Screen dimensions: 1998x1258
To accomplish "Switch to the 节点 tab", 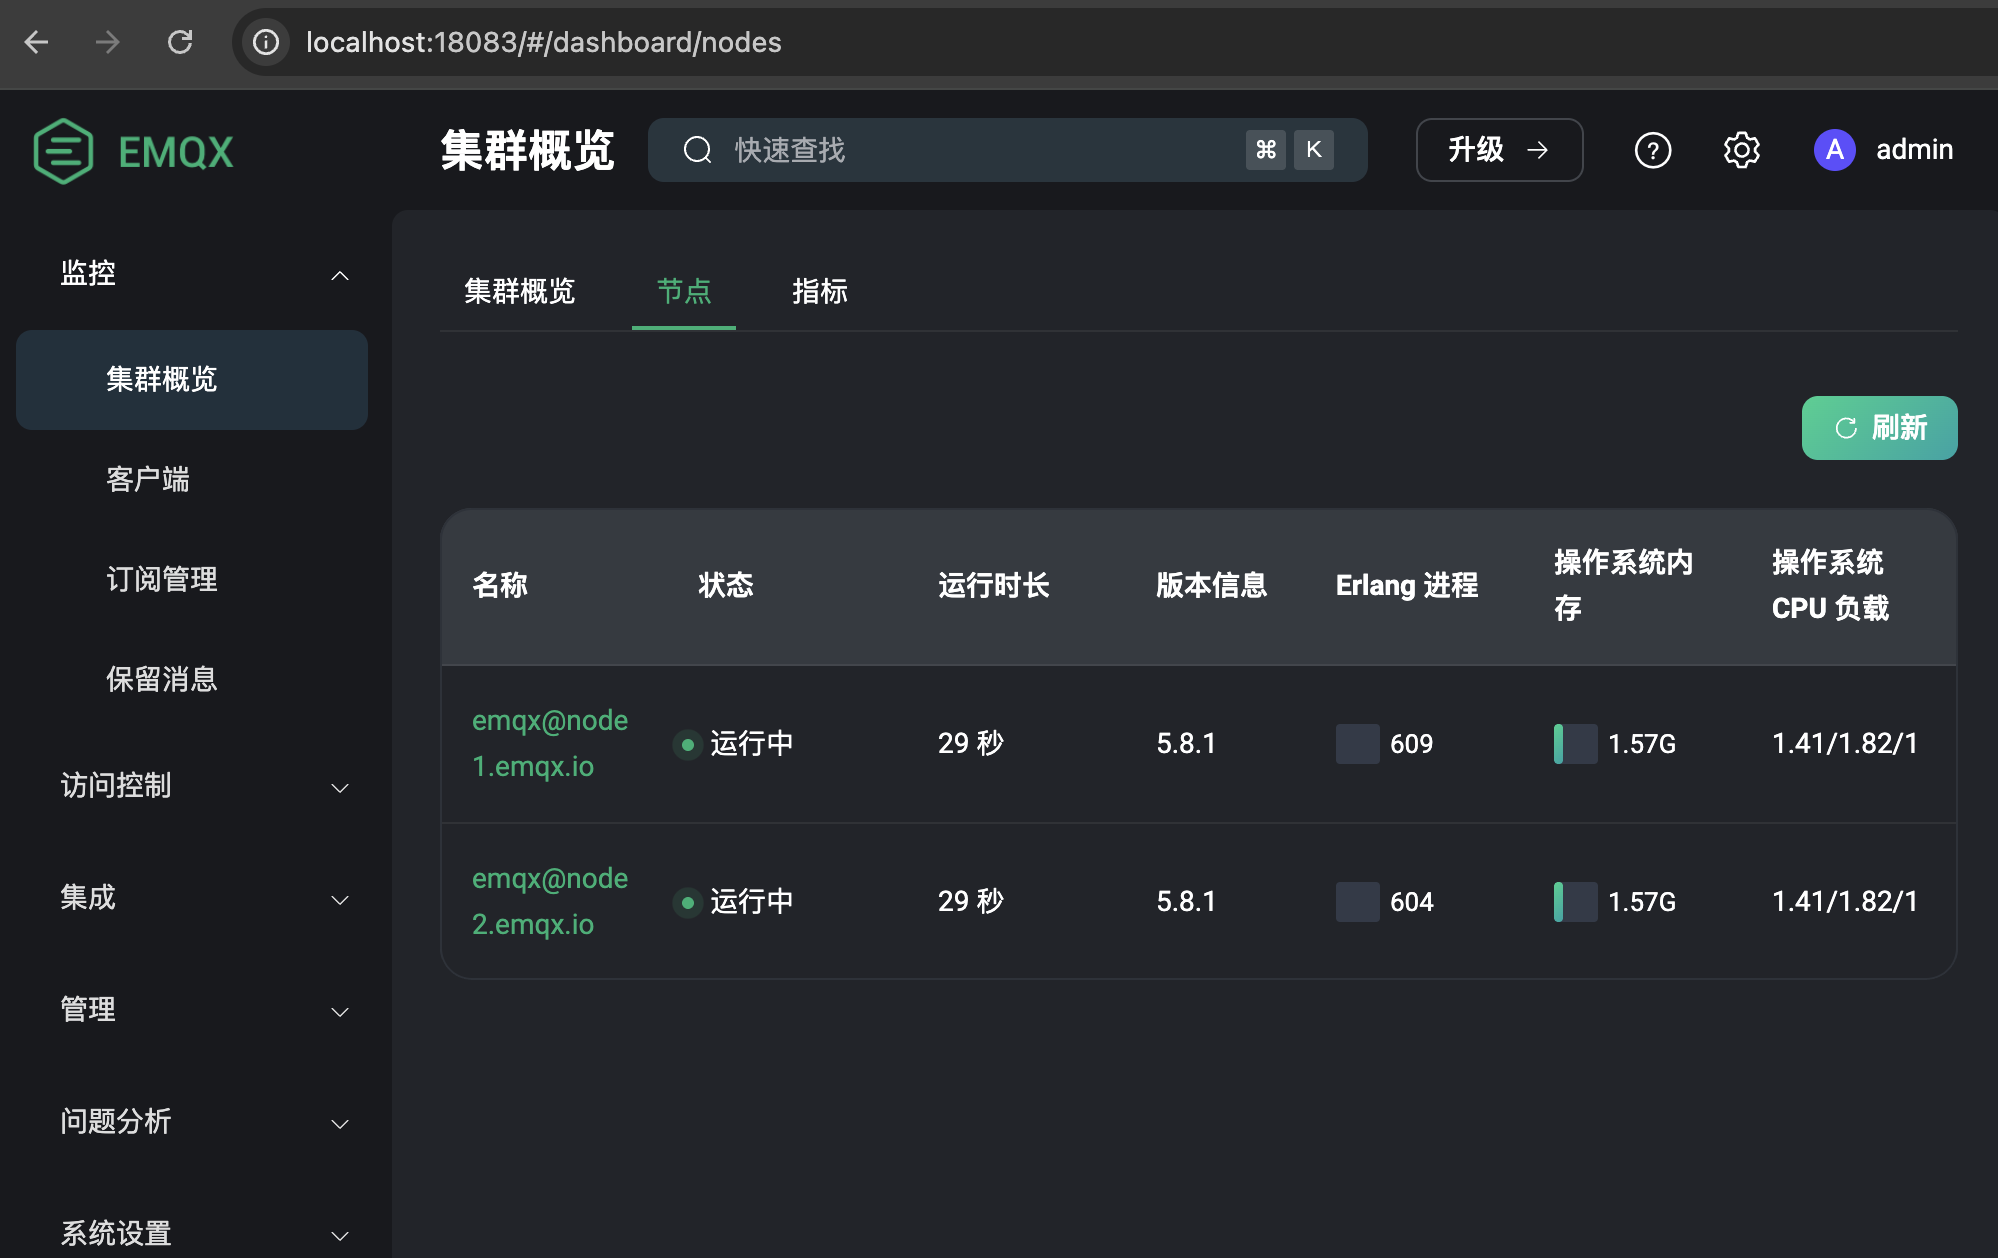I will point(684,291).
